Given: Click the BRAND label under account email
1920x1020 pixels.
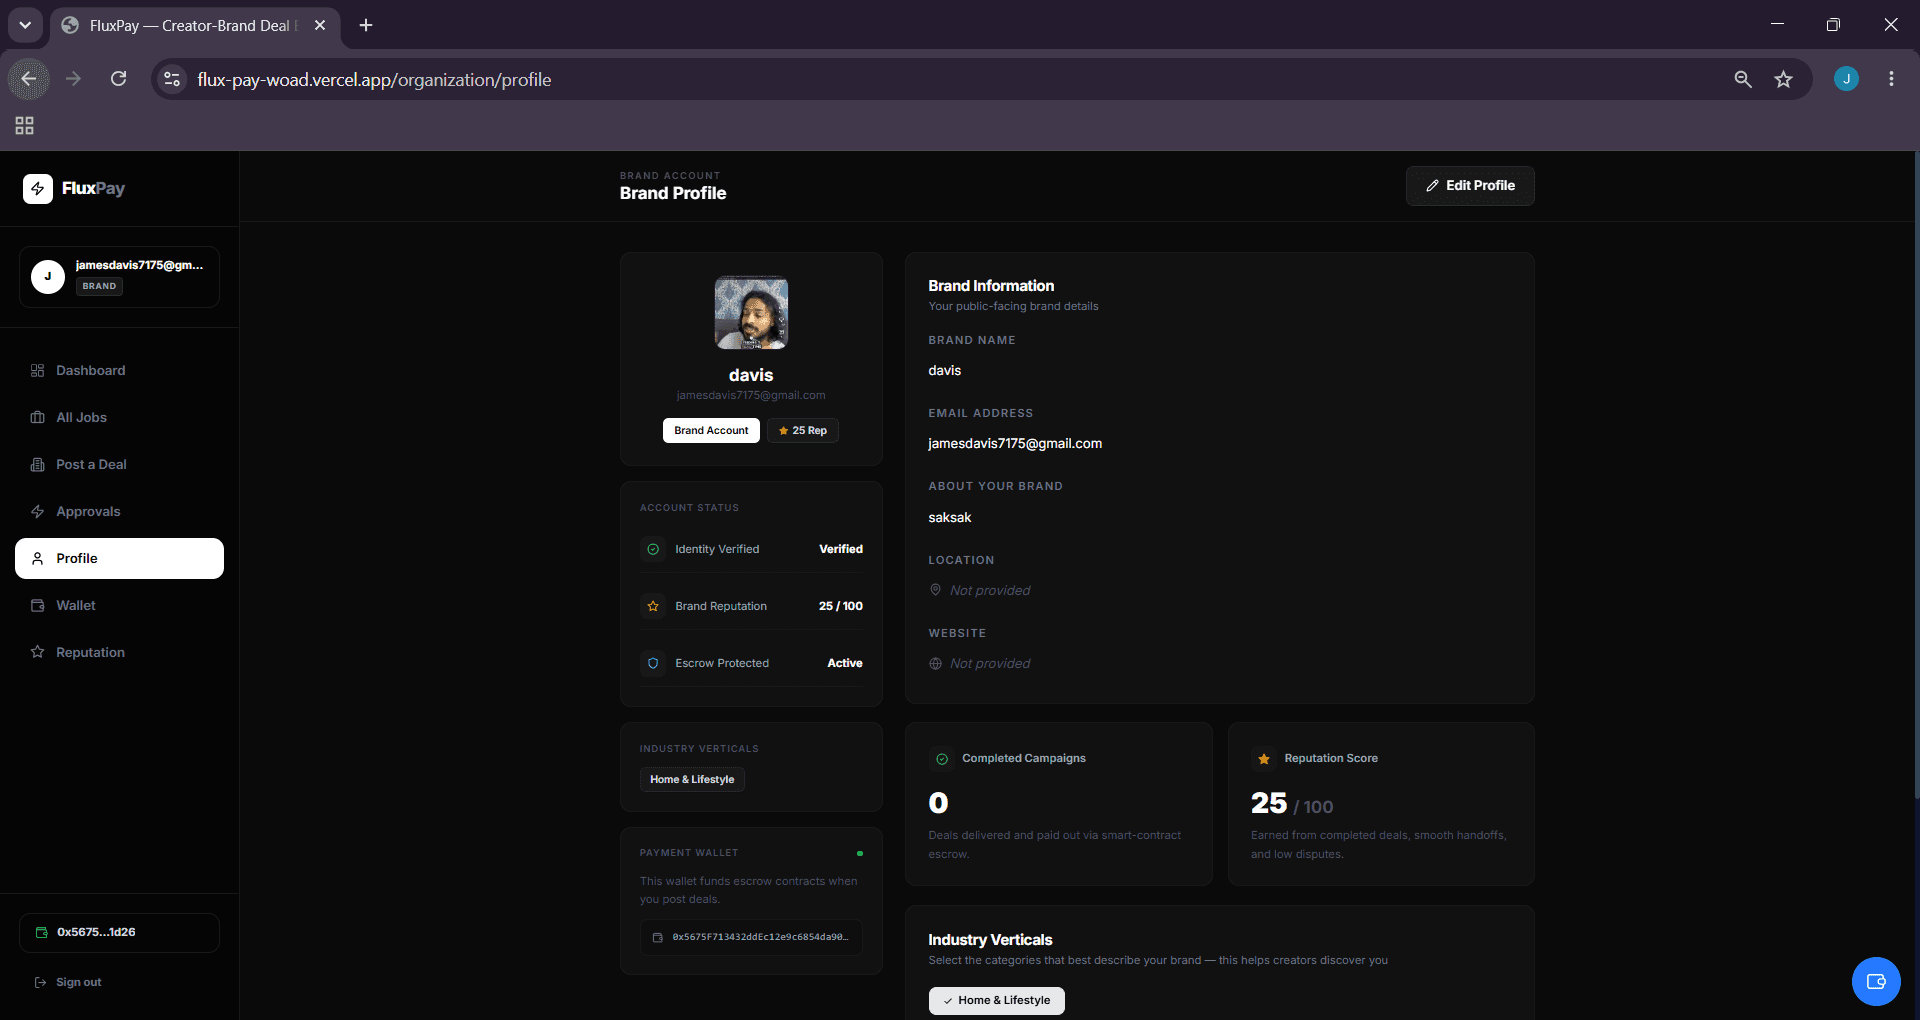Looking at the screenshot, I should [99, 286].
